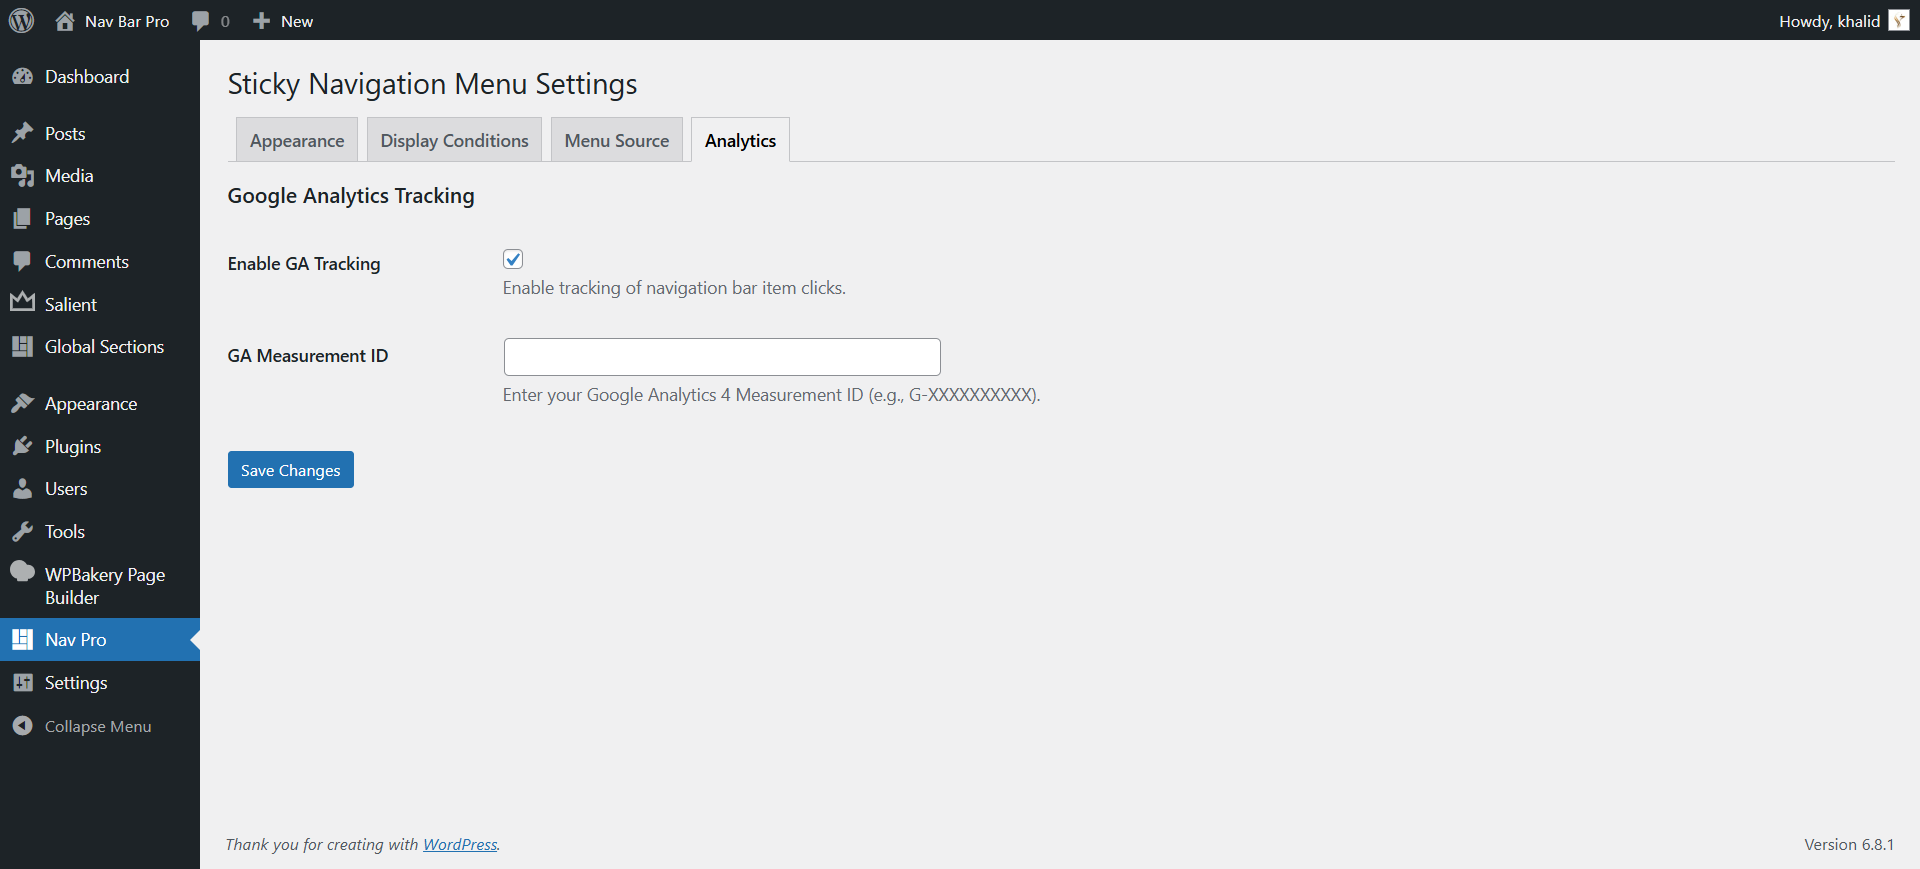Open the sidebar Appearance menu
The image size is (1920, 869).
(100, 403)
